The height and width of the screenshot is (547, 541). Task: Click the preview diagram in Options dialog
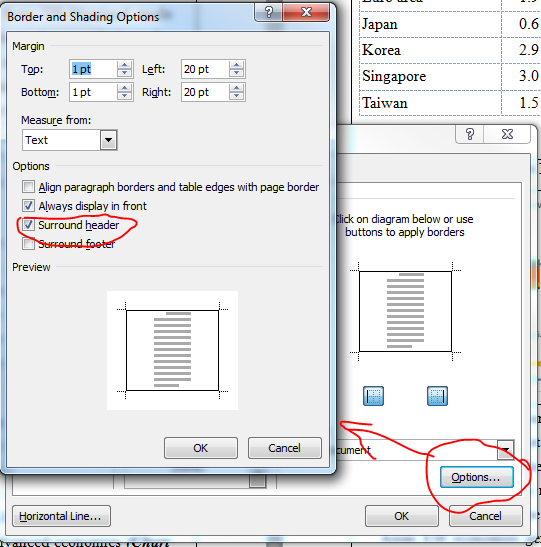click(172, 350)
